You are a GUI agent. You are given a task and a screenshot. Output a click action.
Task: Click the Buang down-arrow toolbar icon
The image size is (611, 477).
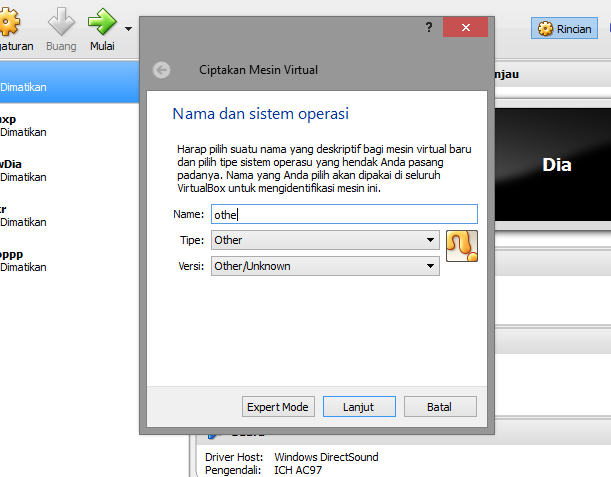click(61, 21)
